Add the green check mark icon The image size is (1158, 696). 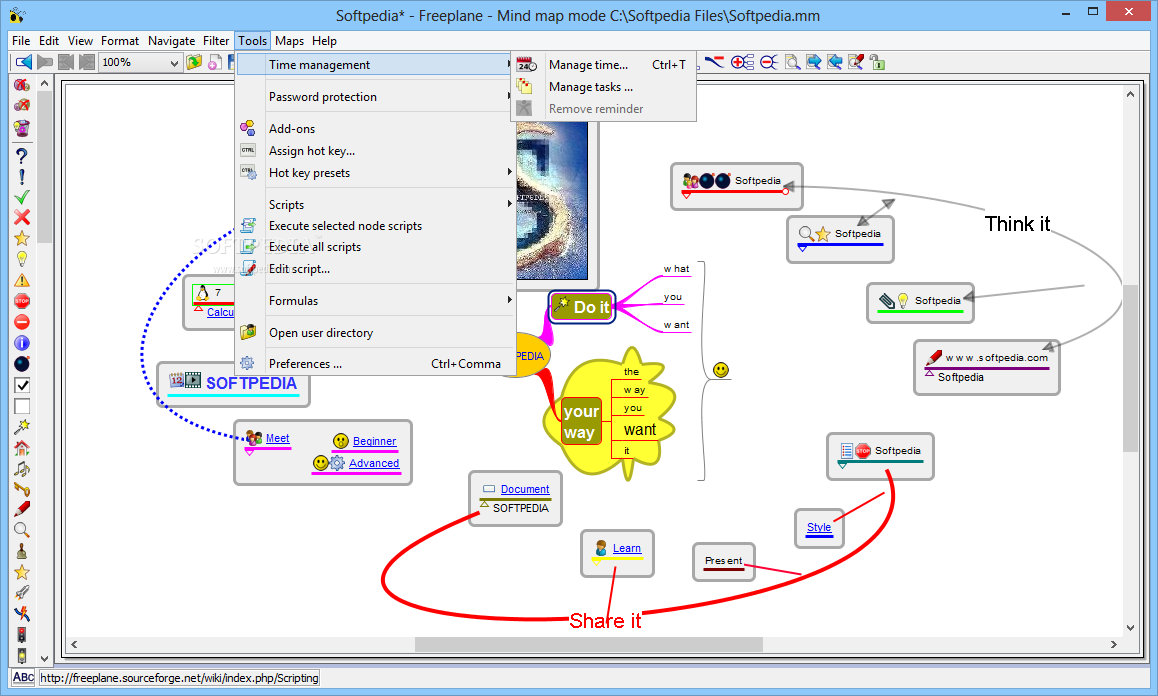pos(22,197)
